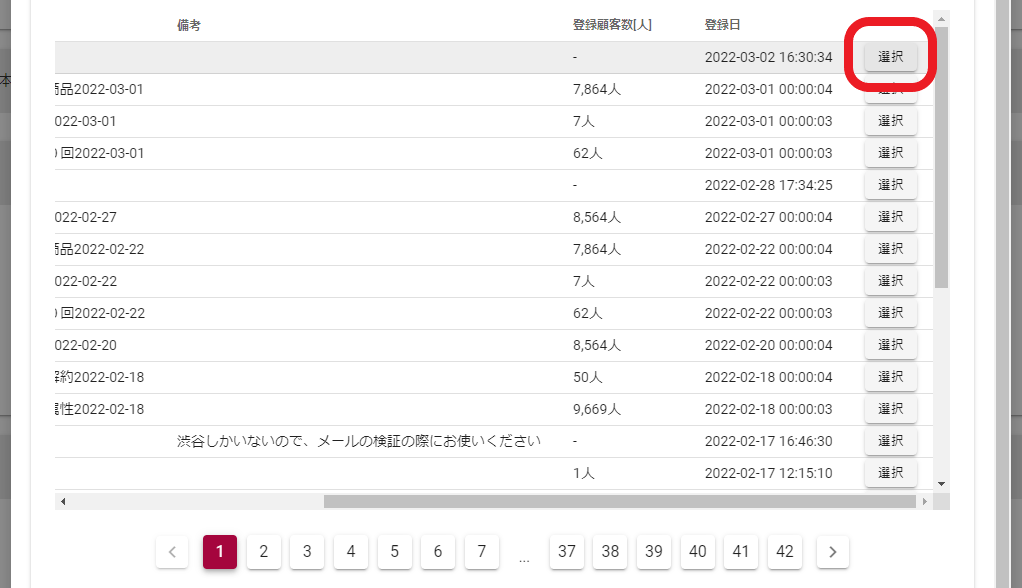Choose 選択 on 9,669人 row
Image resolution: width=1022 pixels, height=588 pixels.
click(x=890, y=409)
